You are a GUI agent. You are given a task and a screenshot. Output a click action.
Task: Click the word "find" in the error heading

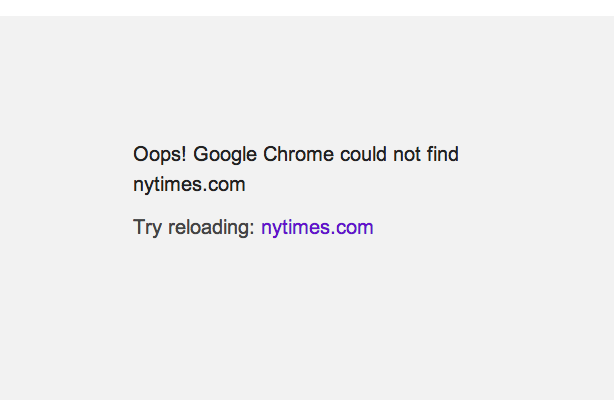pyautogui.click(x=444, y=155)
